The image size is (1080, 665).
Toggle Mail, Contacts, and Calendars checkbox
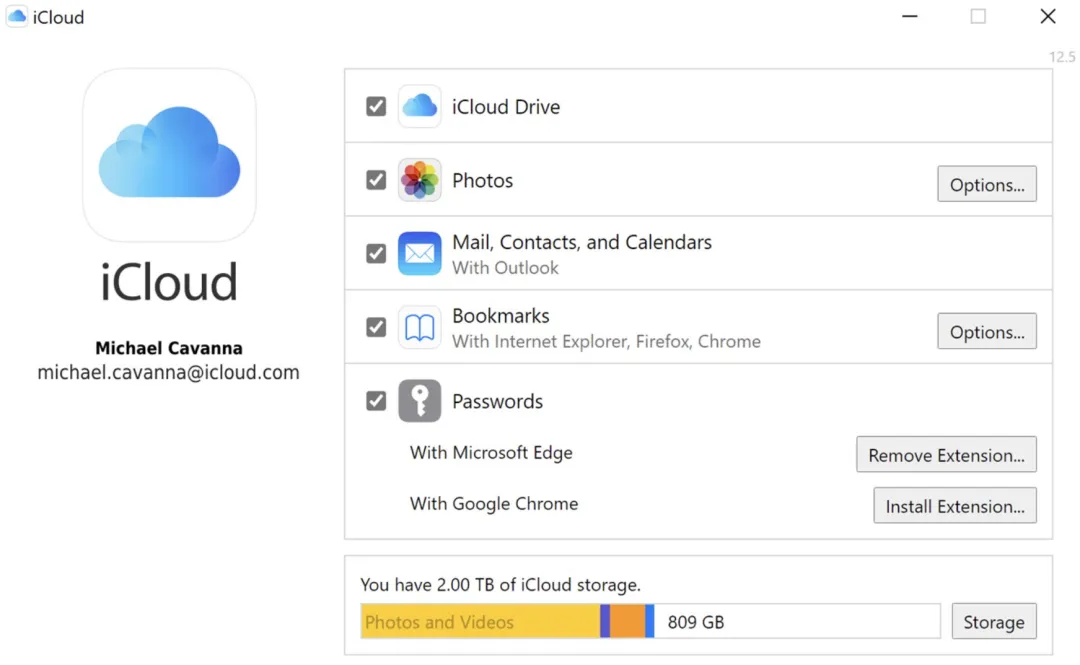coord(376,254)
